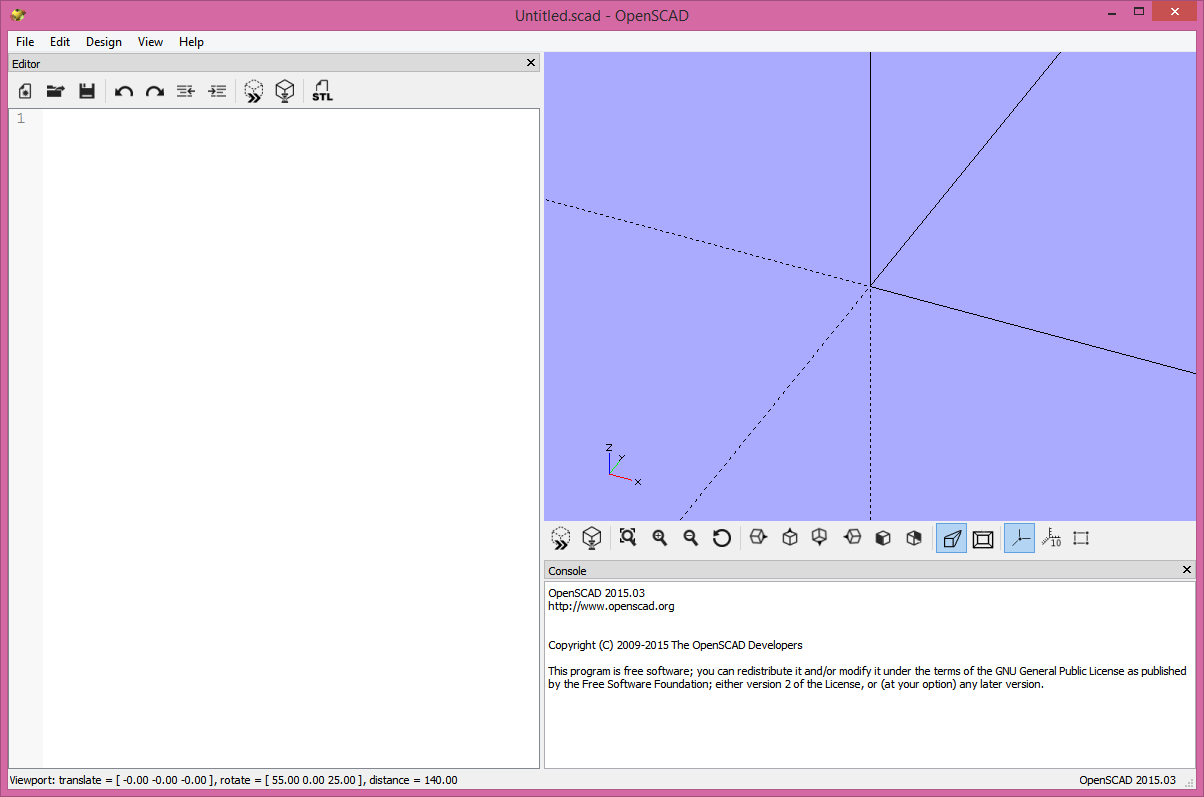Open the Design menu
The width and height of the screenshot is (1204, 797).
tap(104, 42)
